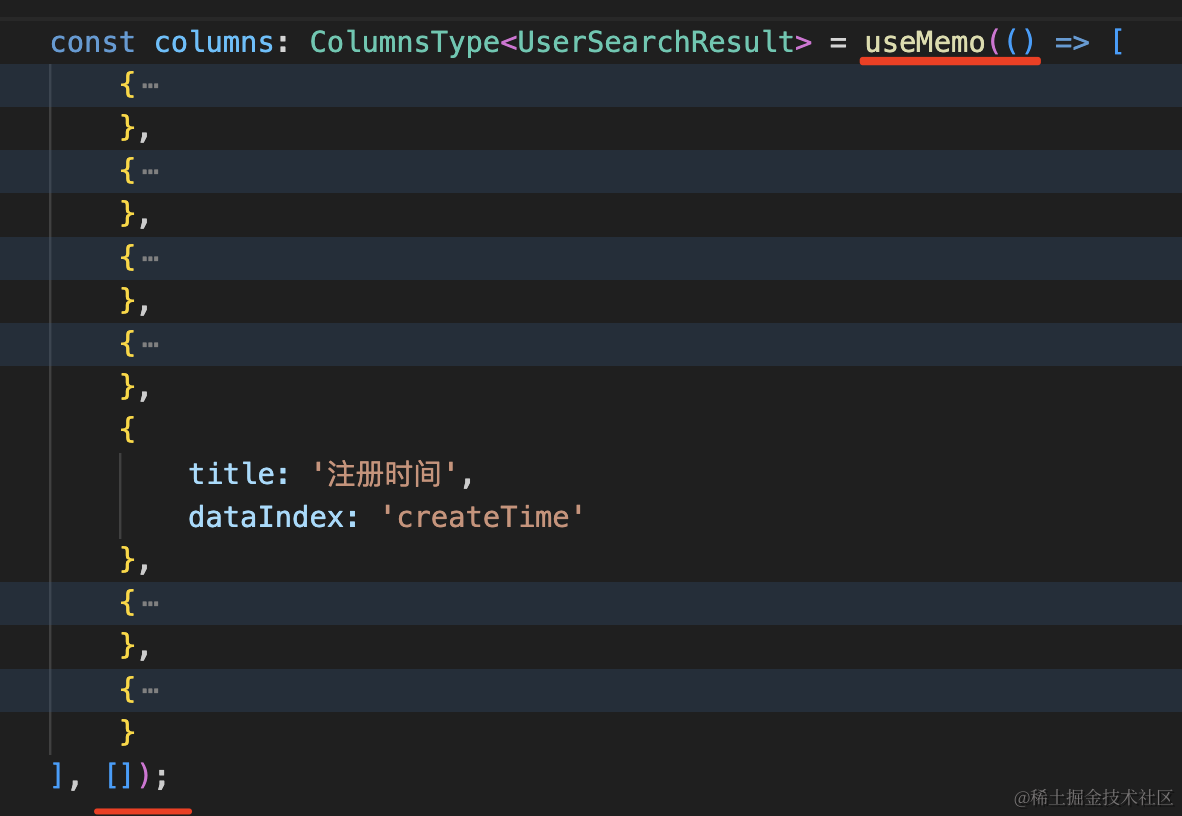
Task: Expand the second folded object's ellipsis marker
Action: [150, 172]
